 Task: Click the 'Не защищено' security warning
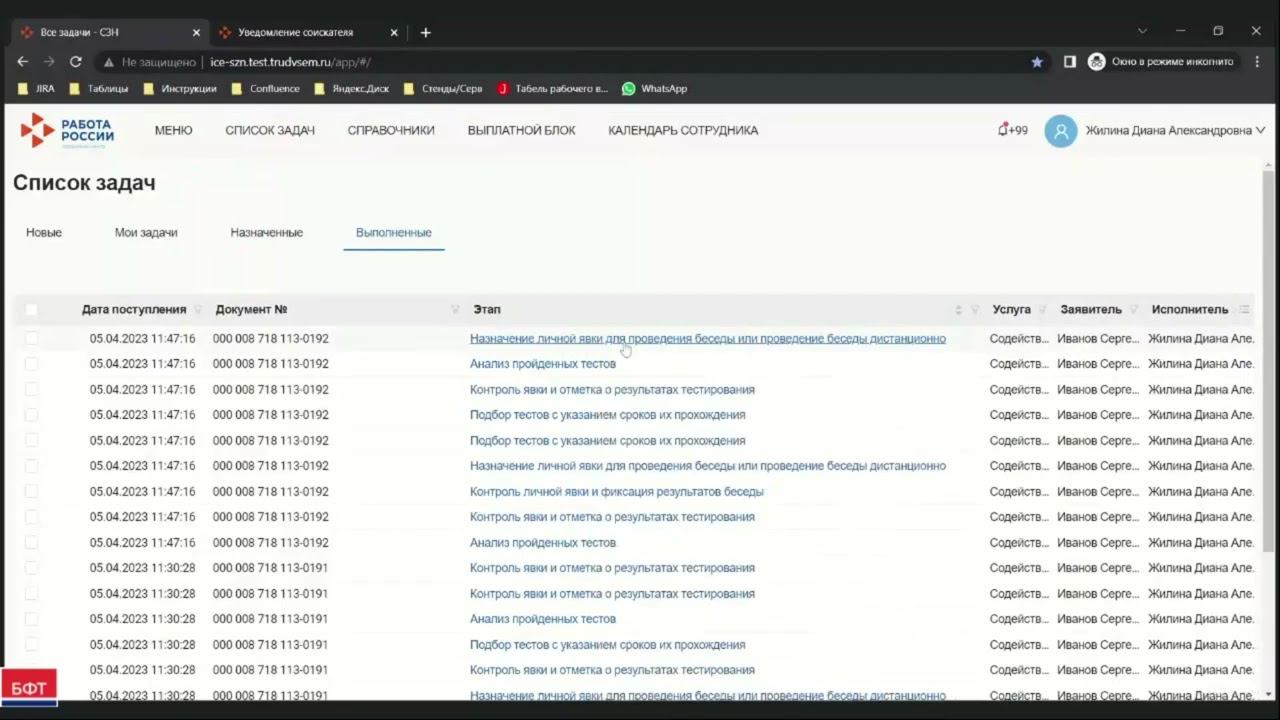click(148, 62)
